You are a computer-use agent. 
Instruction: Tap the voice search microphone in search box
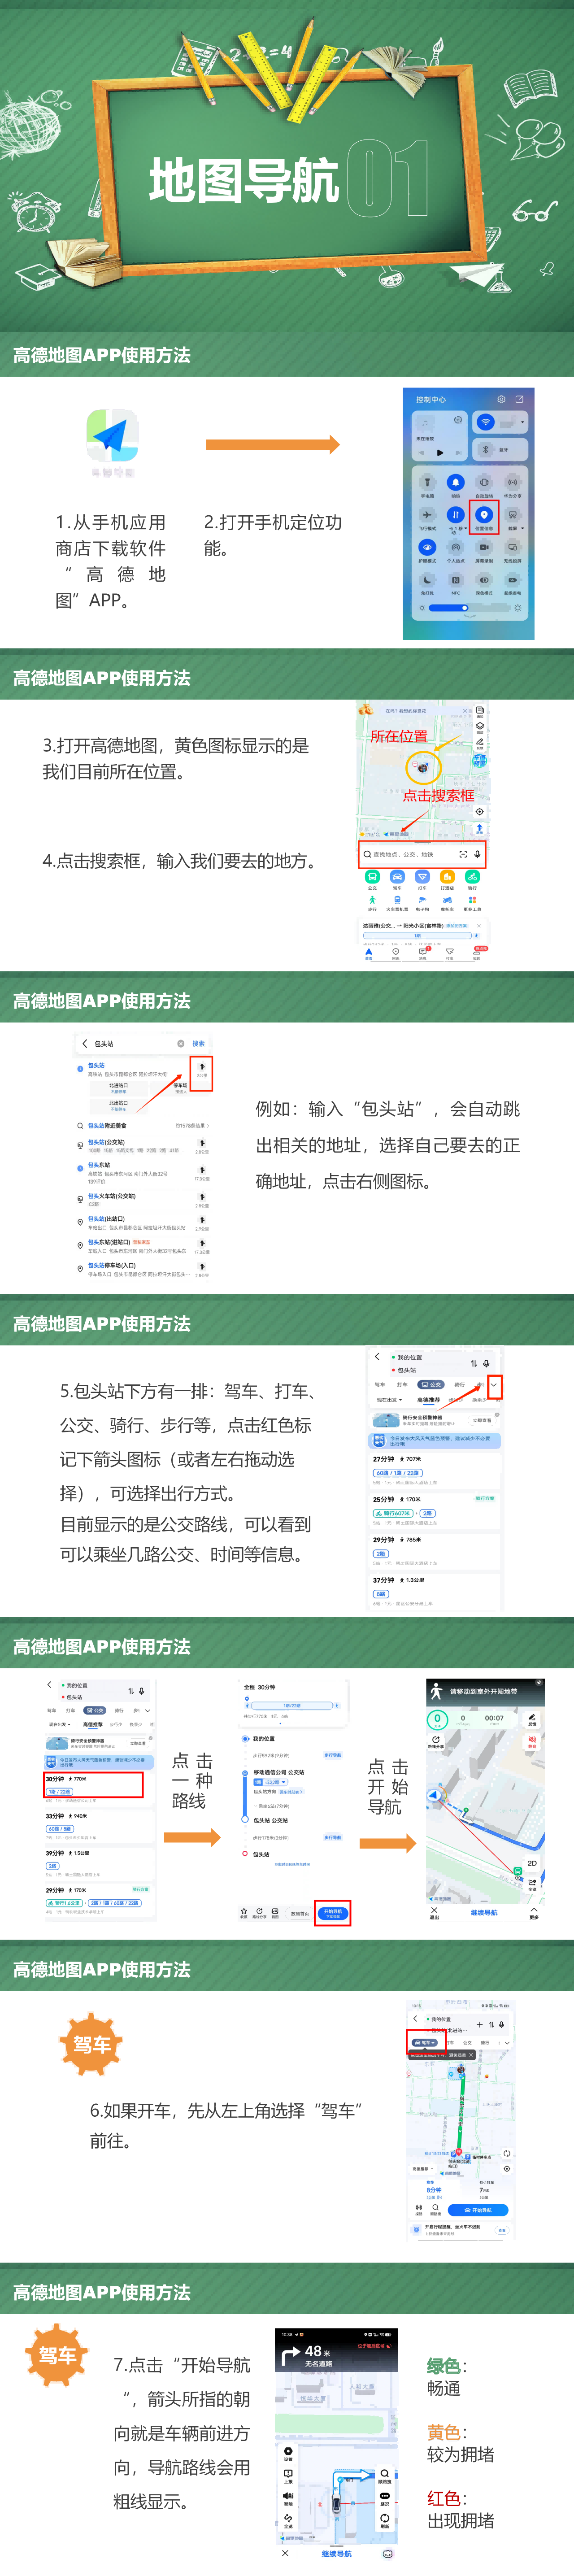(478, 855)
